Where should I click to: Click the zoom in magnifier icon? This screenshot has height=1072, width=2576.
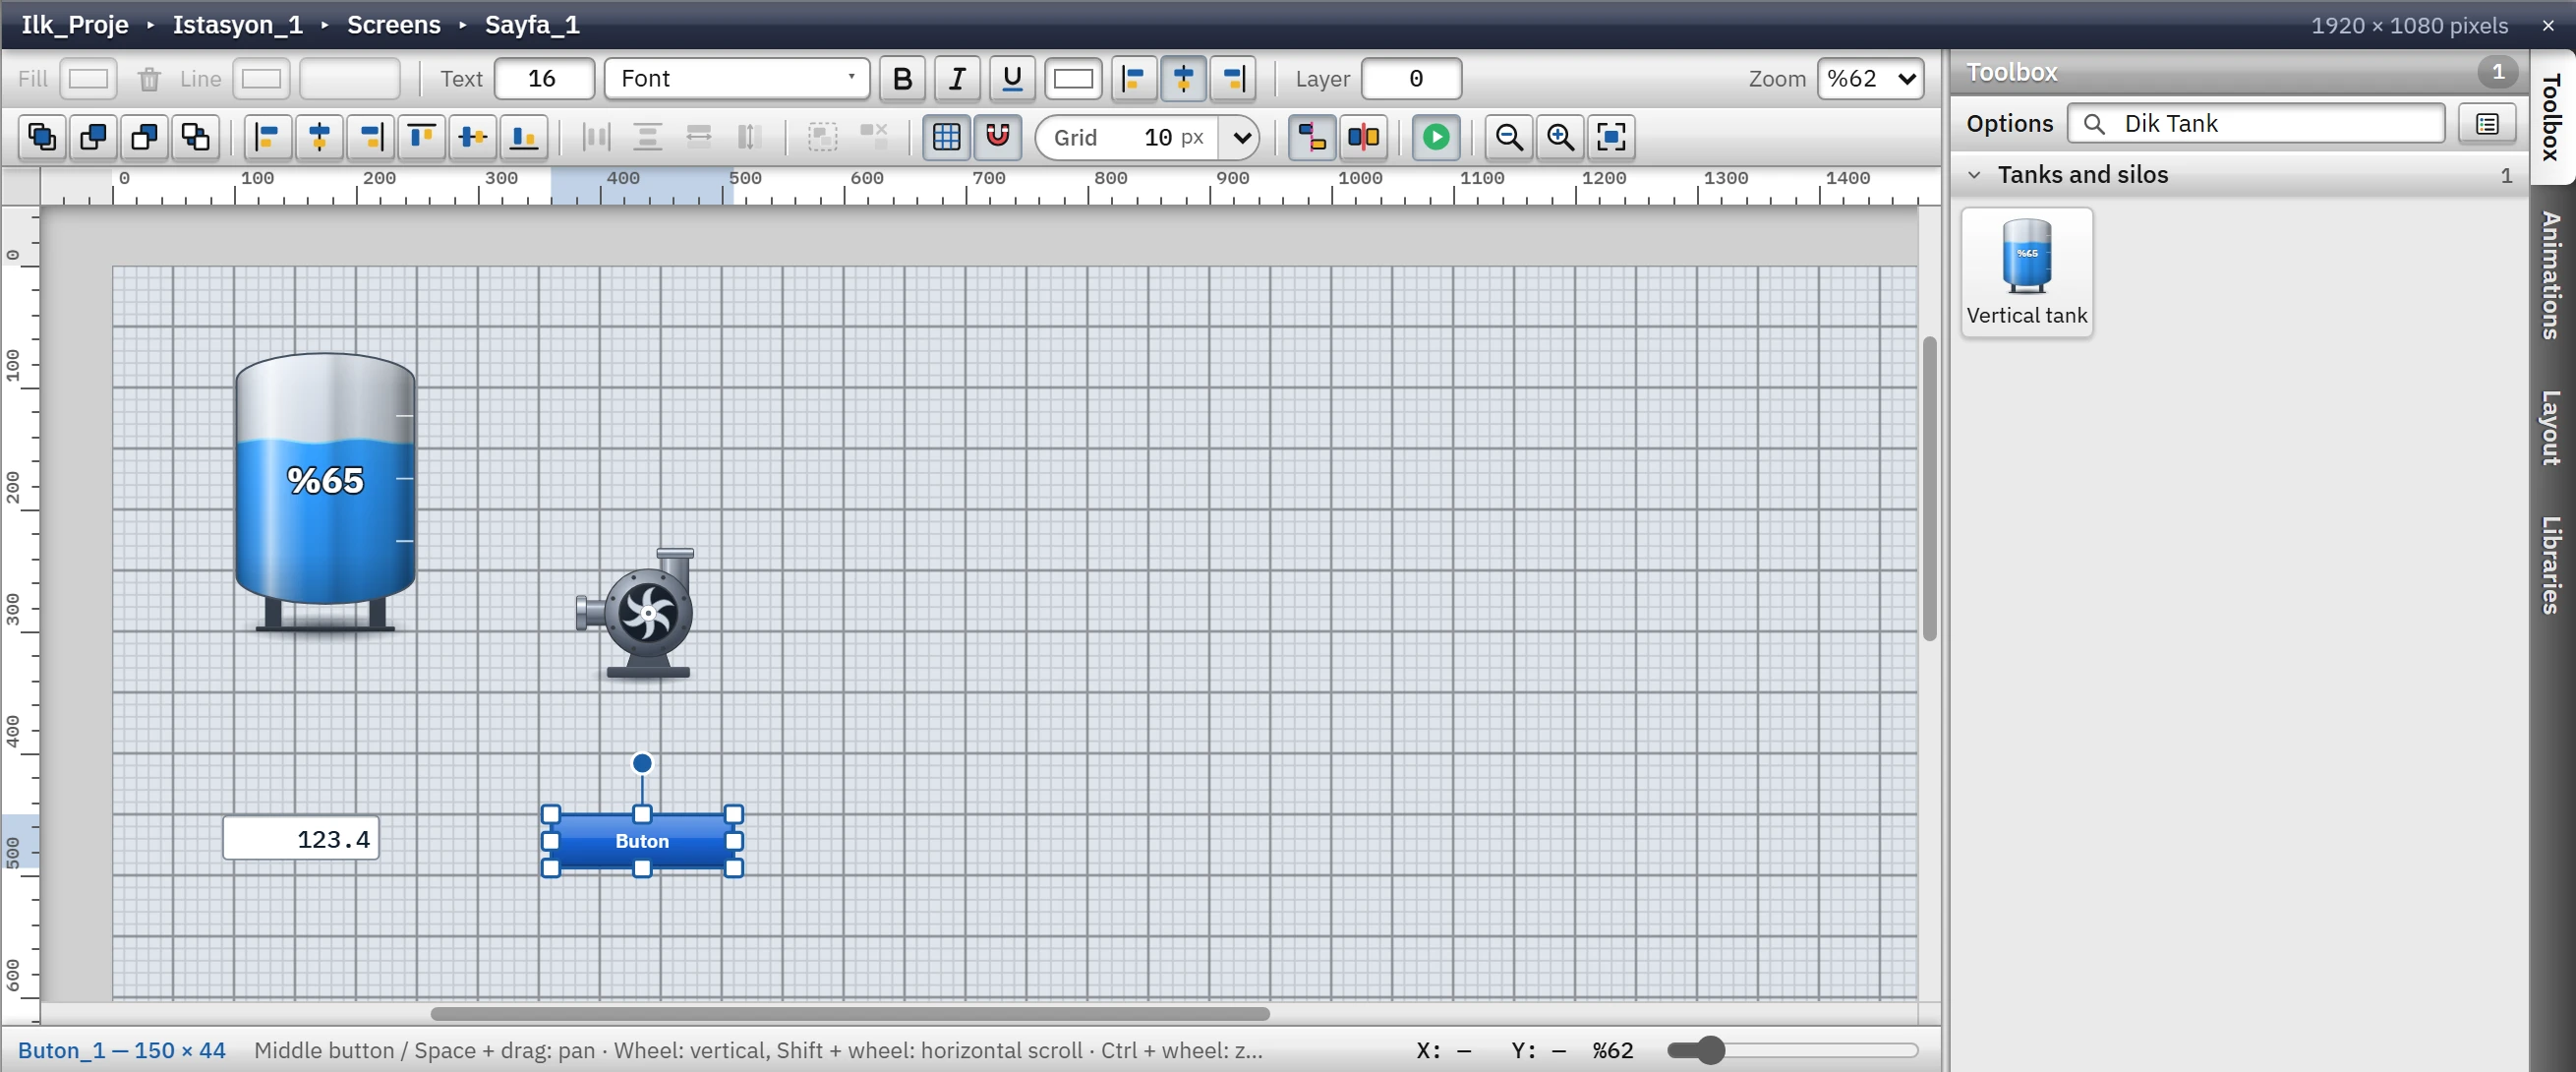tap(1560, 137)
